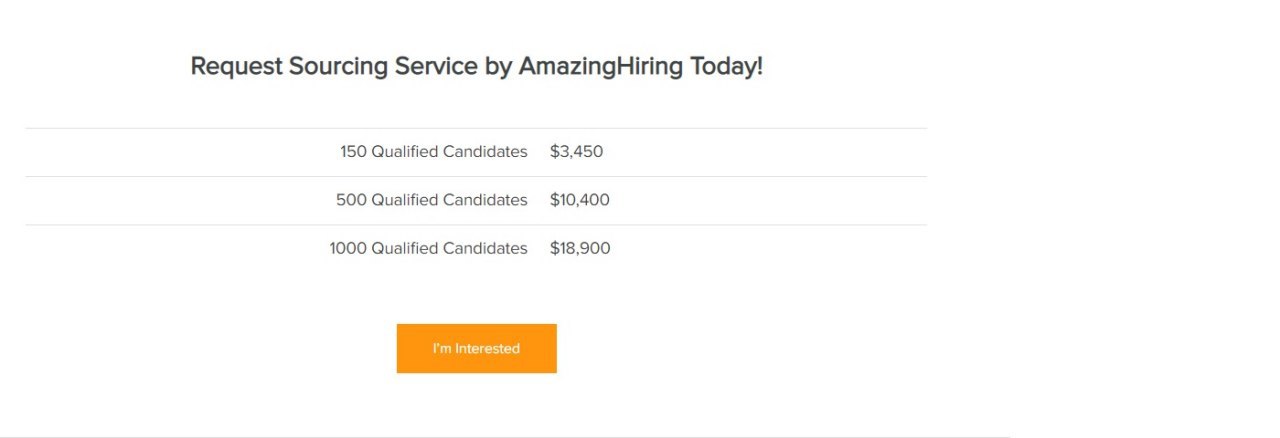This screenshot has width=1280, height=438.
Task: Click the 500 Qualified Candidates label
Action: coord(432,200)
